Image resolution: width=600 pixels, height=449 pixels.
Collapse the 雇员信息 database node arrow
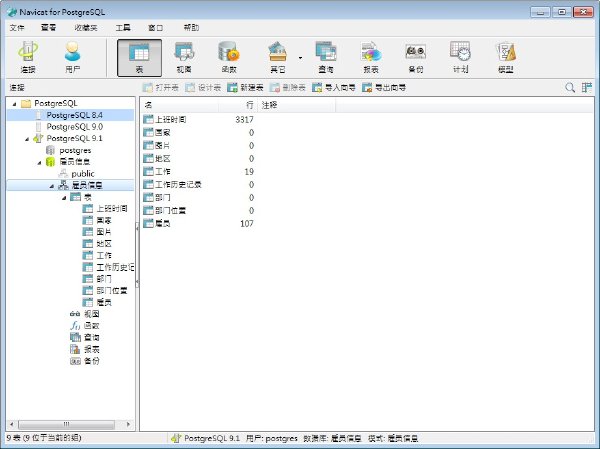pos(39,162)
